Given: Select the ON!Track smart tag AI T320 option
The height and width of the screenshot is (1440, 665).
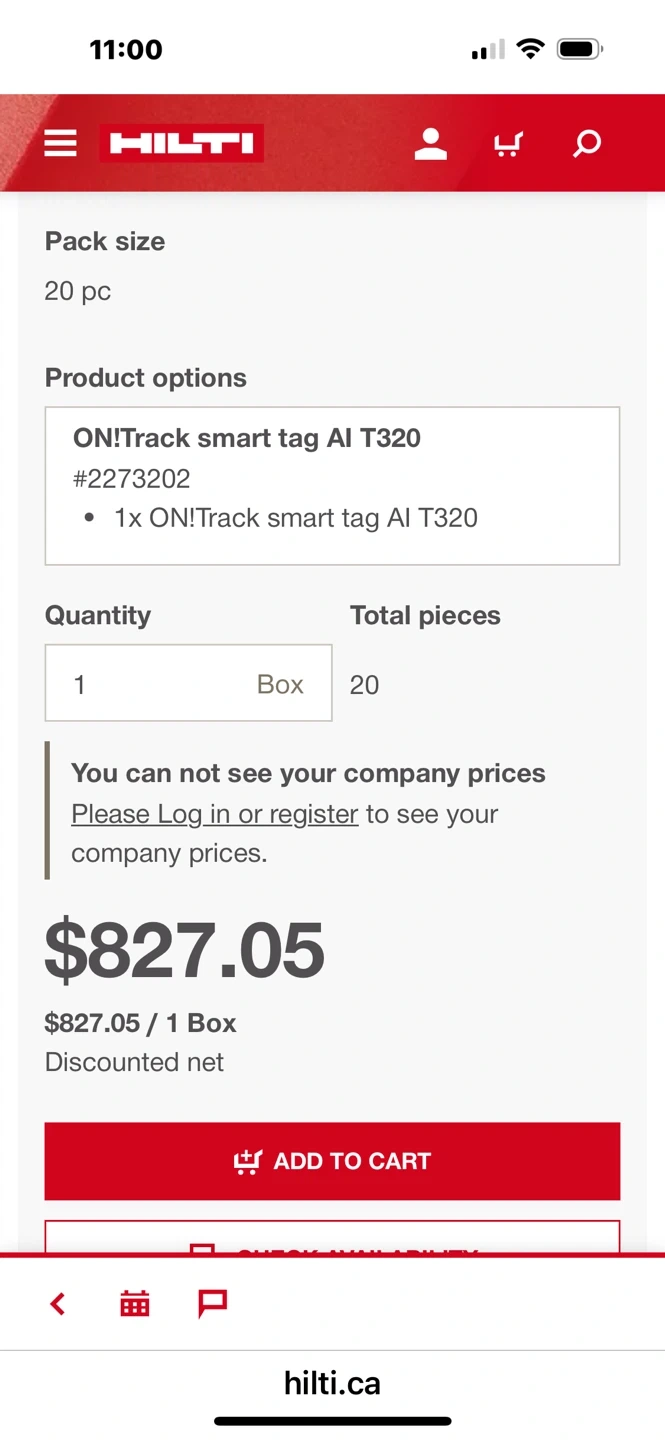Looking at the screenshot, I should (332, 486).
